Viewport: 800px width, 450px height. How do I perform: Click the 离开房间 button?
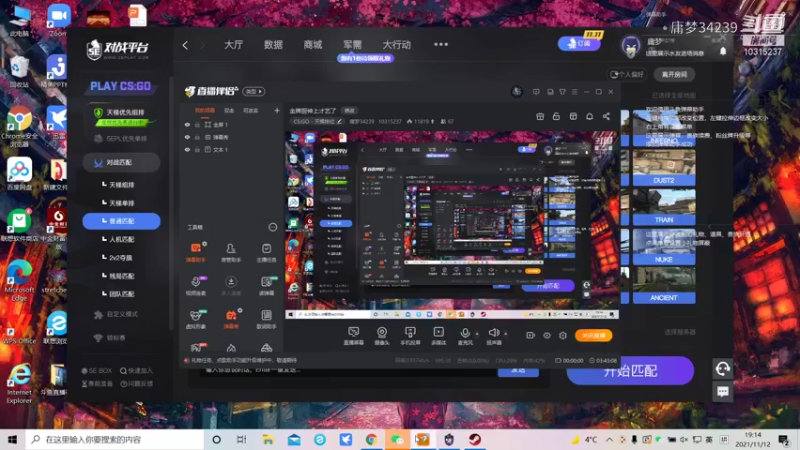pos(674,74)
